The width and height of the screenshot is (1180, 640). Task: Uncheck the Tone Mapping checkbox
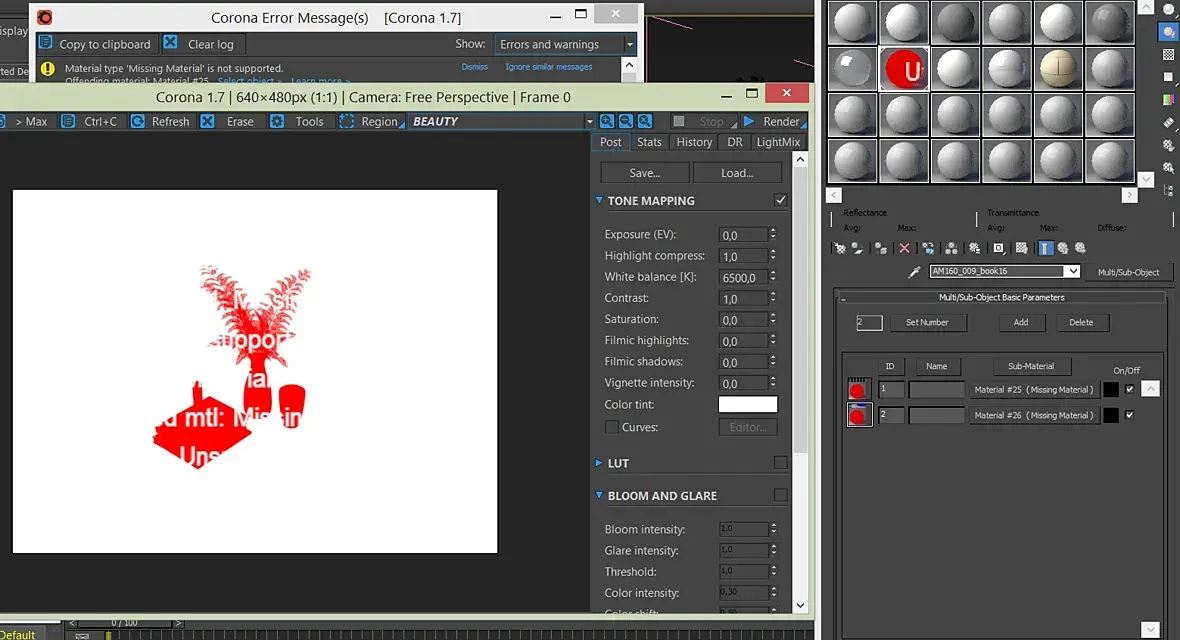(780, 200)
